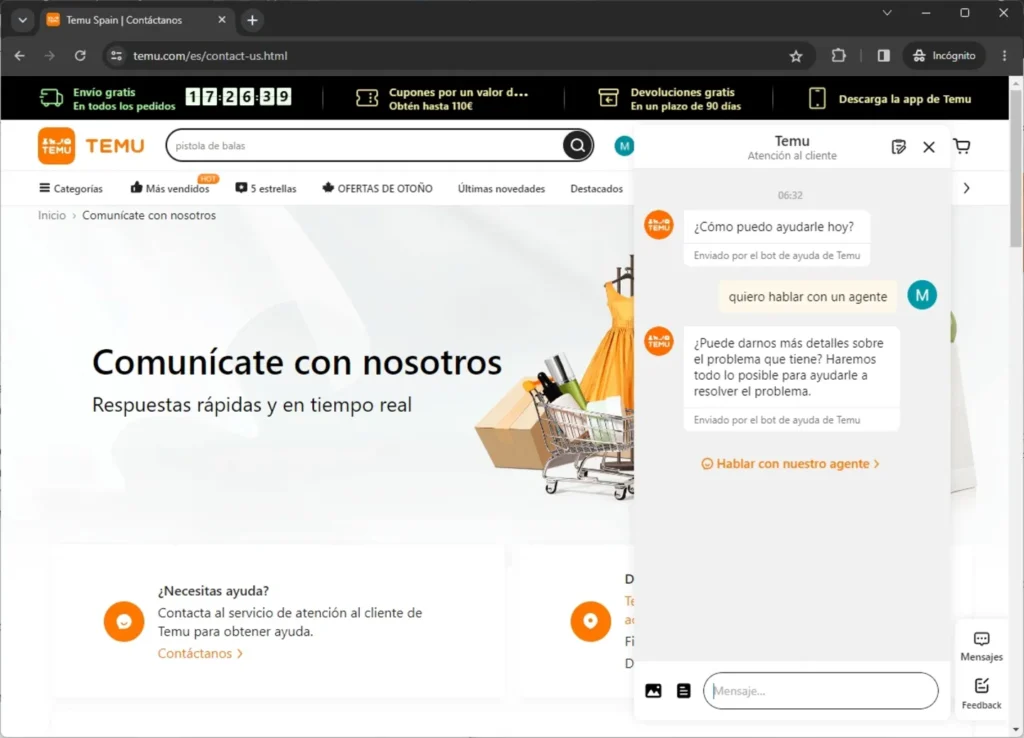Click the Temu logo
1024x738 pixels.
tap(90, 145)
